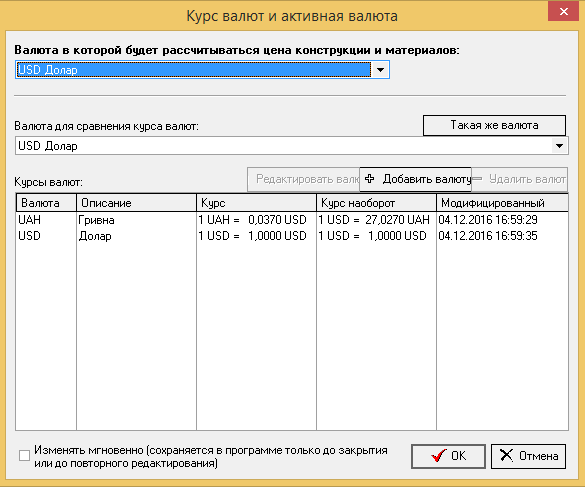
Task: Click the 1 UAH = 0,0370 USD rate
Action: (x=252, y=220)
